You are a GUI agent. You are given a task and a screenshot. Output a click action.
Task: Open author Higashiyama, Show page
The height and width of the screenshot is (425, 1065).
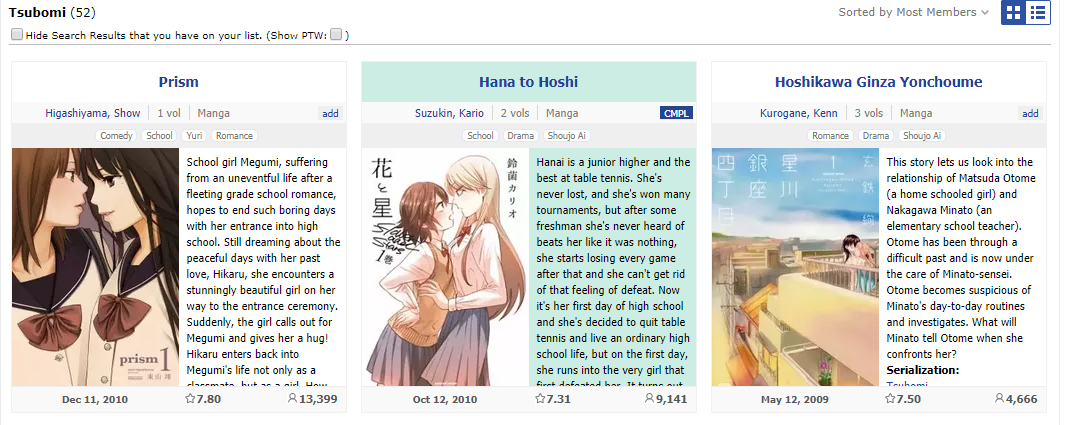pos(93,113)
